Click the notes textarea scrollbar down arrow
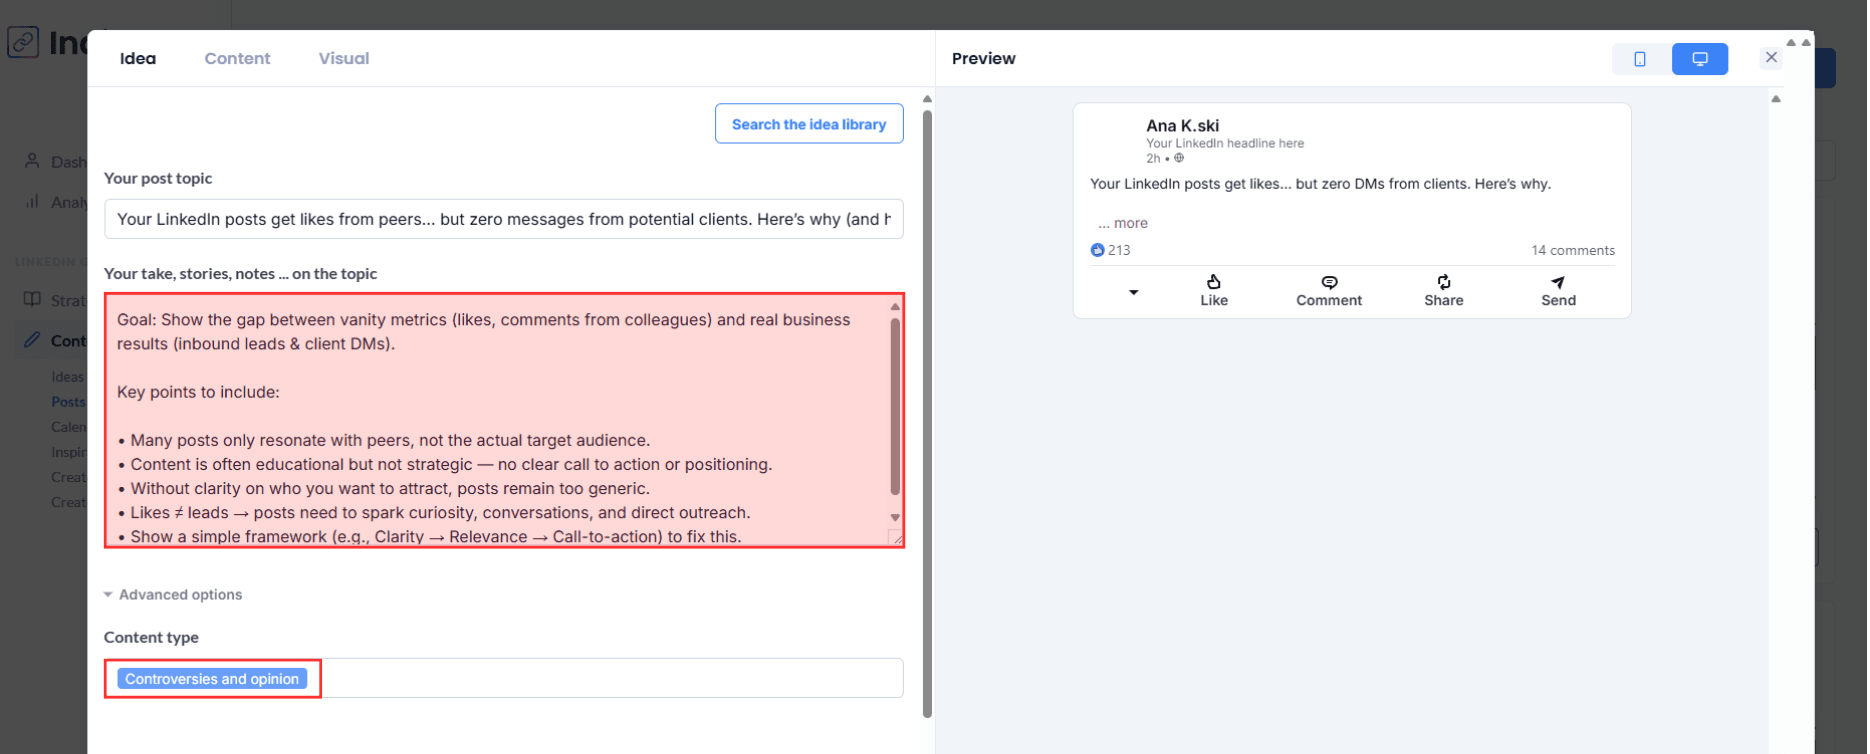Image resolution: width=1870 pixels, height=754 pixels. 895,517
